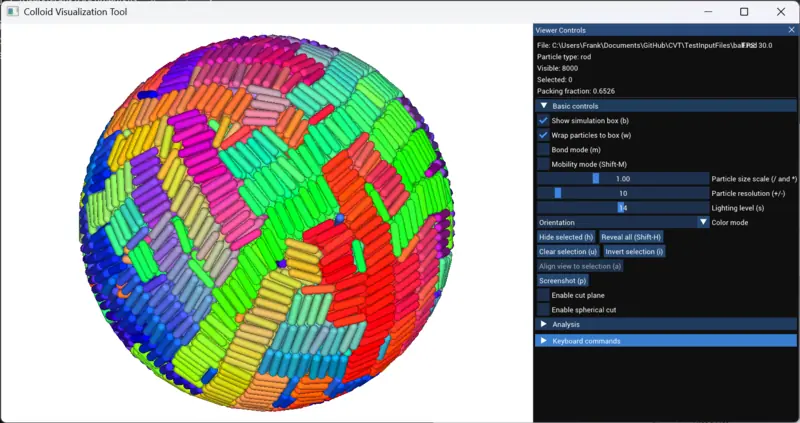800x423 pixels.
Task: Click the Colloid Visualization Tool app icon
Action: coord(14,12)
